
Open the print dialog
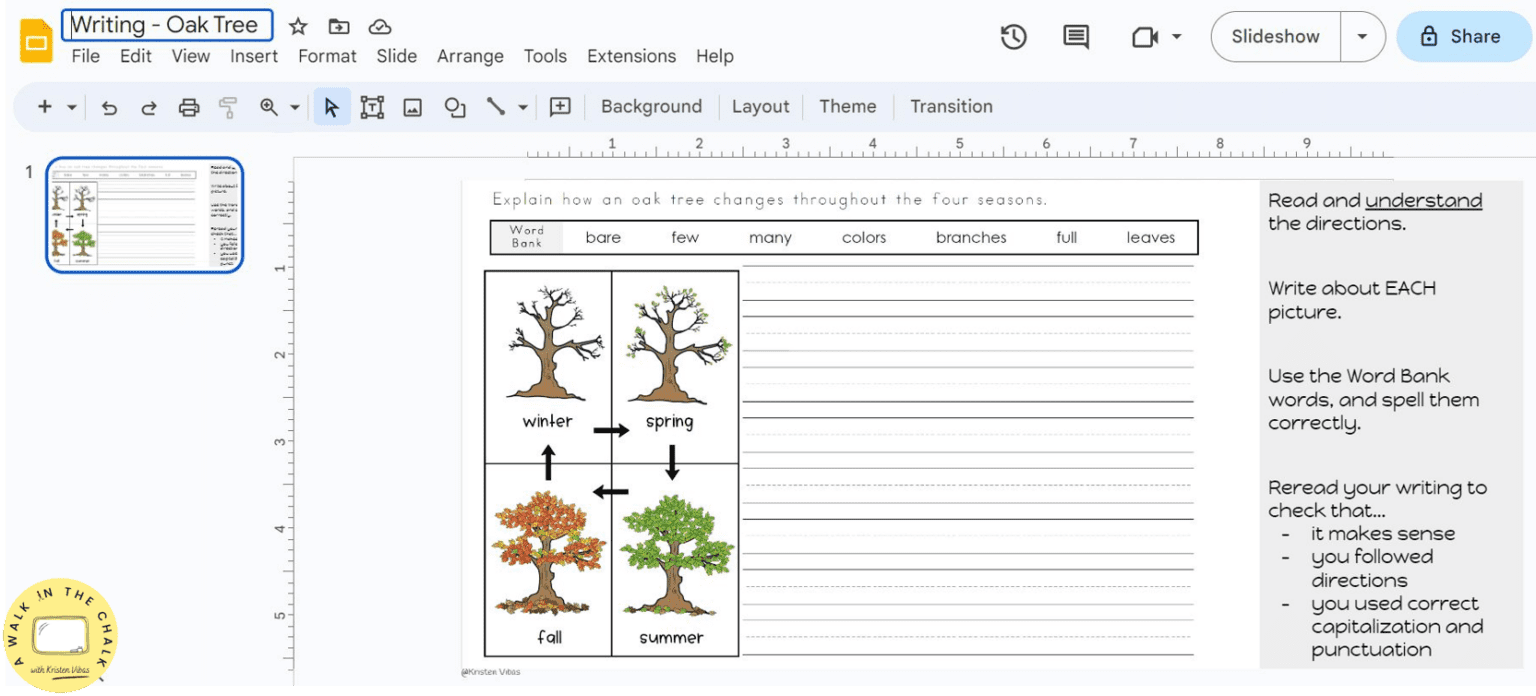tap(189, 106)
